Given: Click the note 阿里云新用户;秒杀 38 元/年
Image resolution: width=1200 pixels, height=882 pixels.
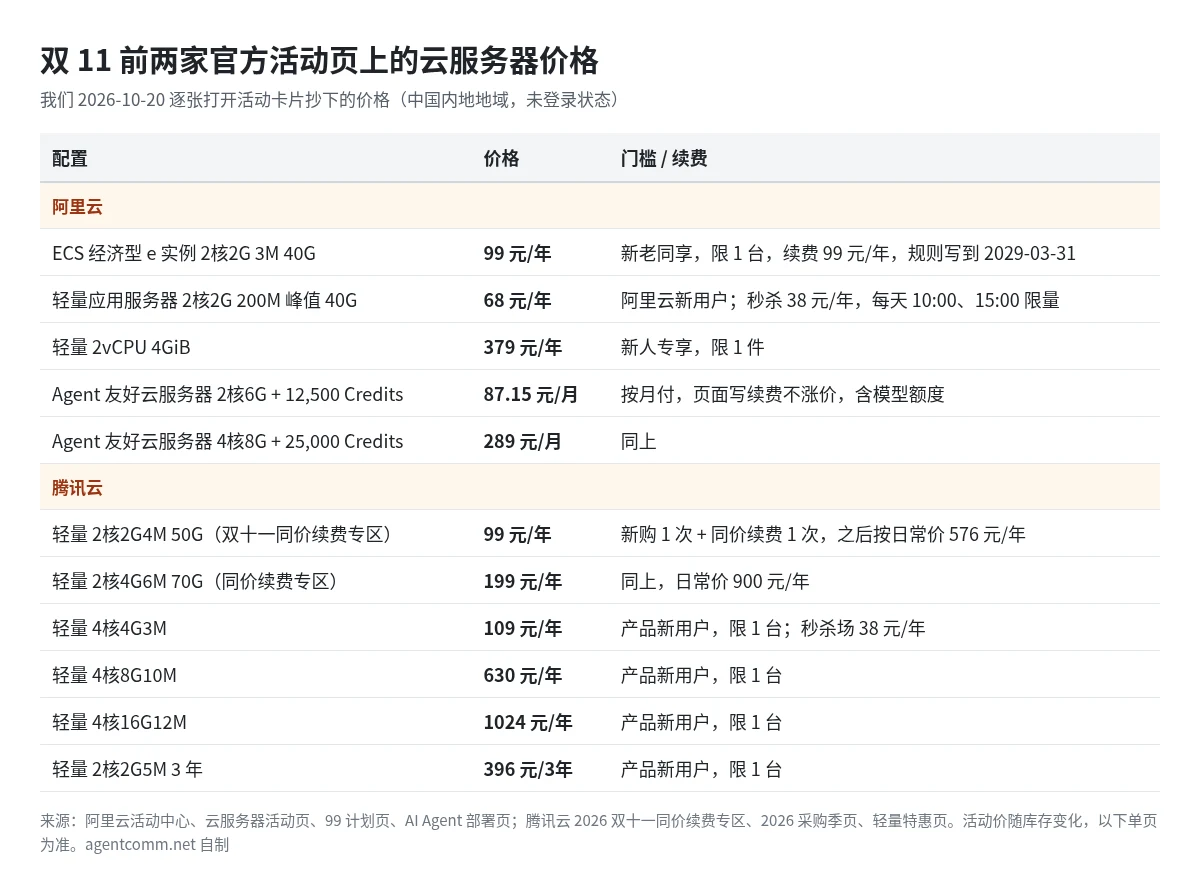Looking at the screenshot, I should point(840,300).
